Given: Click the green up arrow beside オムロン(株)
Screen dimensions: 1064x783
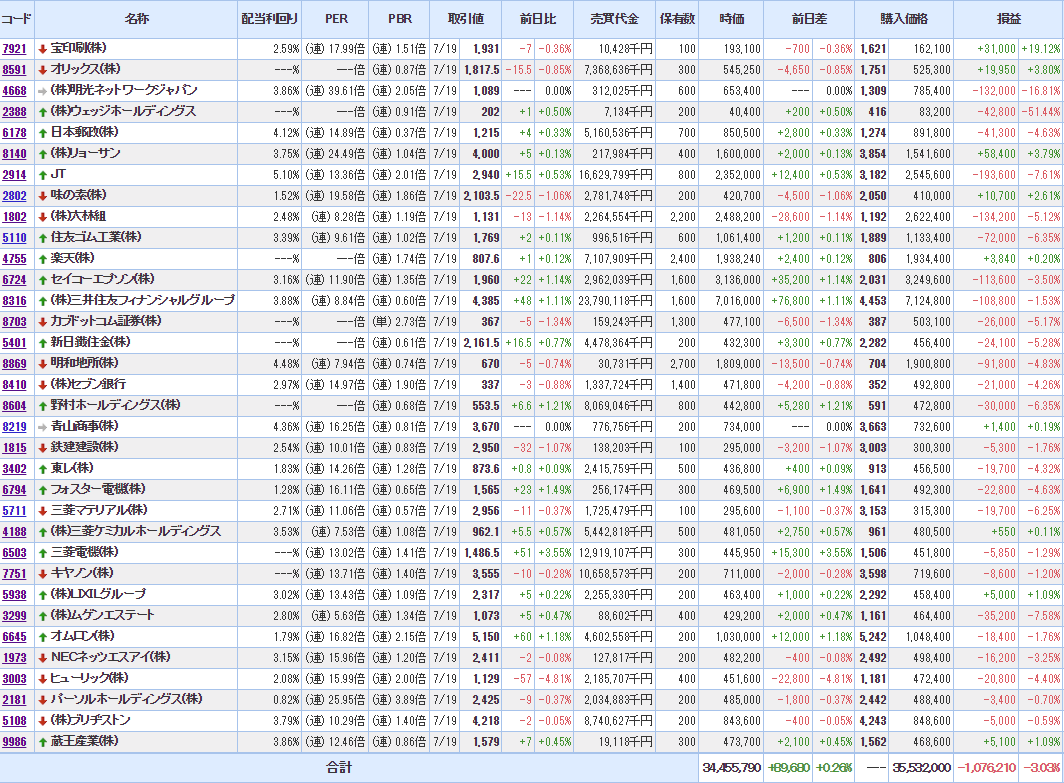Looking at the screenshot, I should click(x=42, y=637).
